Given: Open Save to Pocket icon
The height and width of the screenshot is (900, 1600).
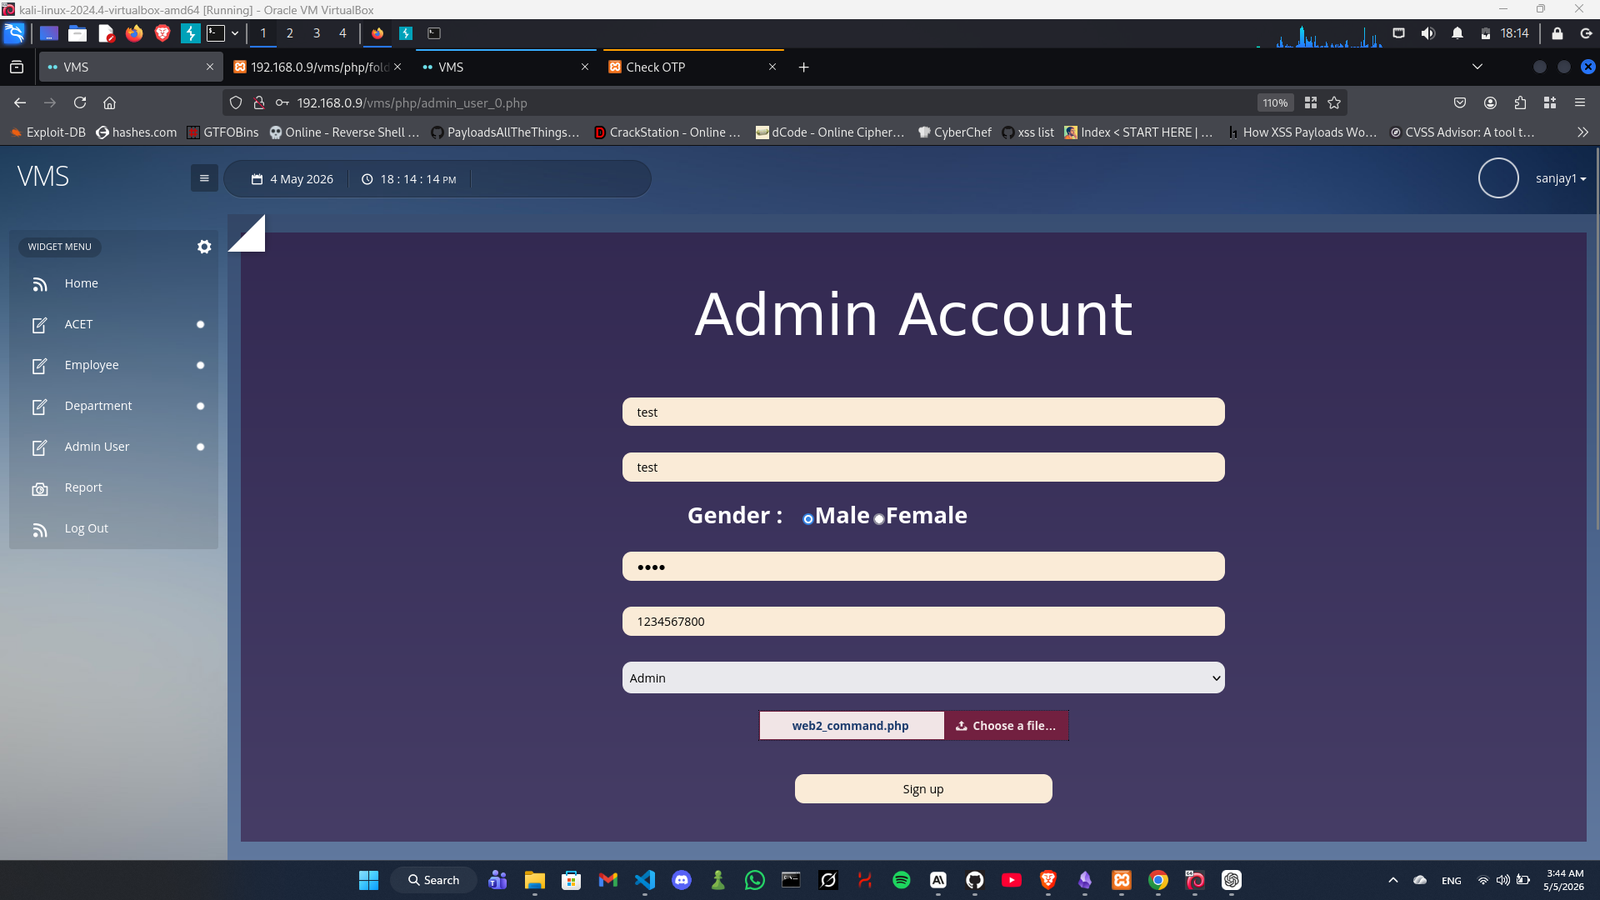Looking at the screenshot, I should 1460,102.
